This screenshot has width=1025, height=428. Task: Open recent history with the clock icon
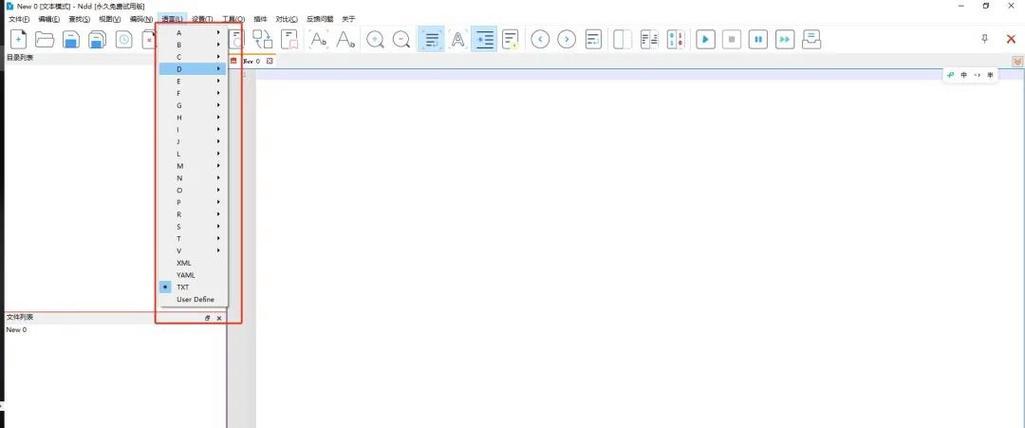[124, 39]
